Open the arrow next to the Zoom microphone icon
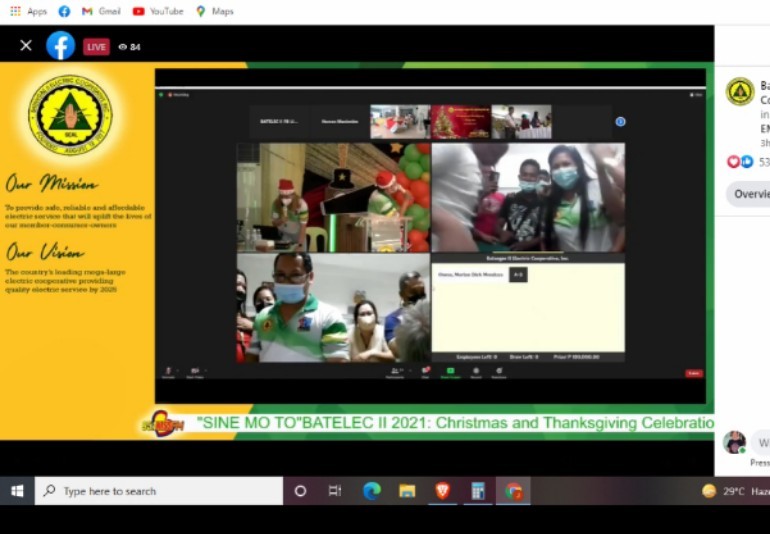The image size is (770, 534). [x=177, y=371]
